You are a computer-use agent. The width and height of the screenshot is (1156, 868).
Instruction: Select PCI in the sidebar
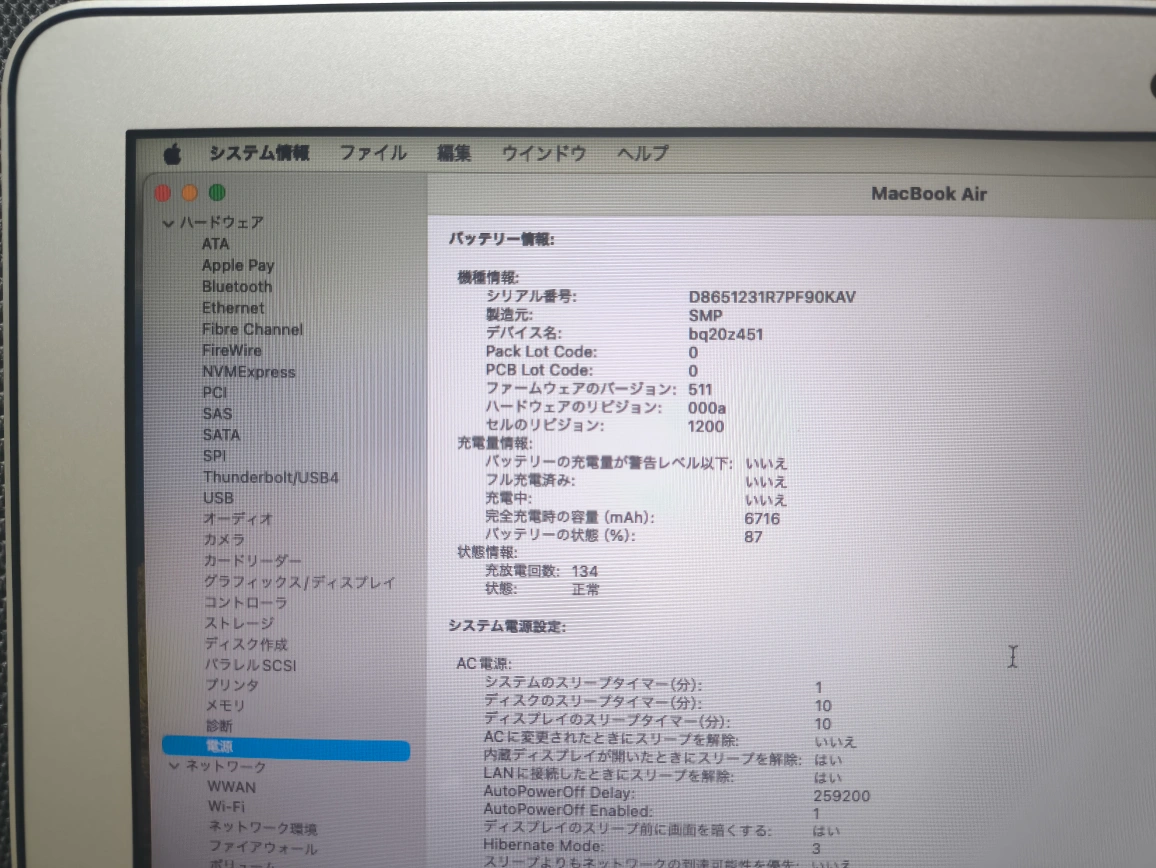(215, 393)
